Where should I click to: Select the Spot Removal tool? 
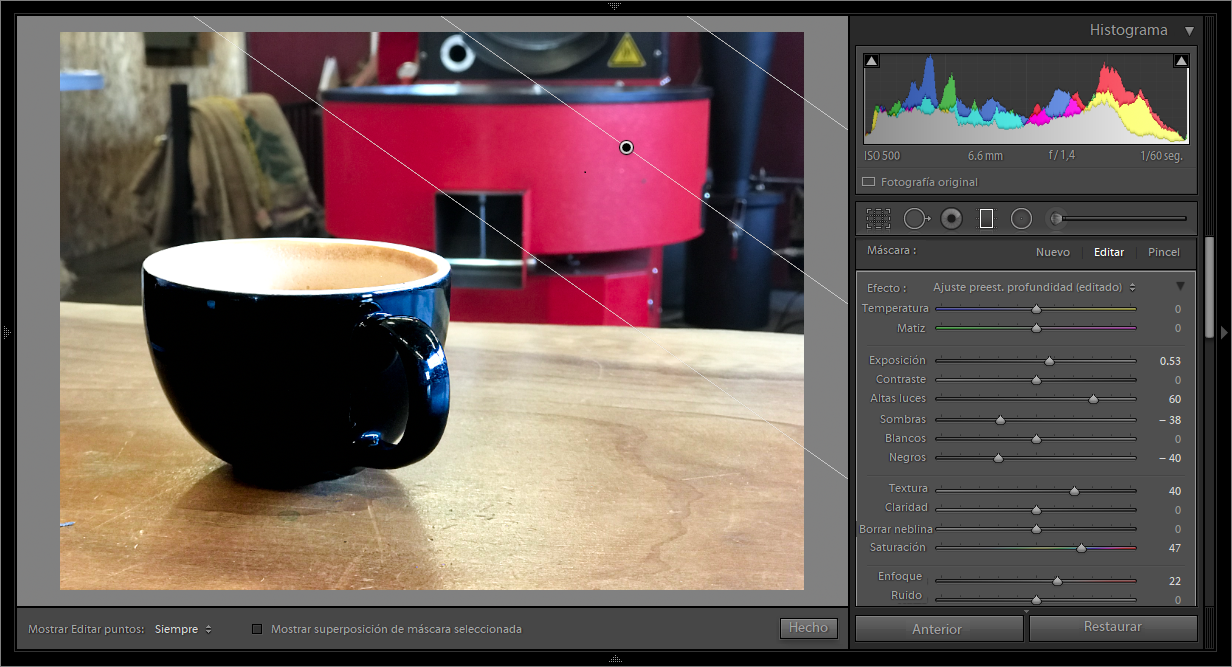915,218
